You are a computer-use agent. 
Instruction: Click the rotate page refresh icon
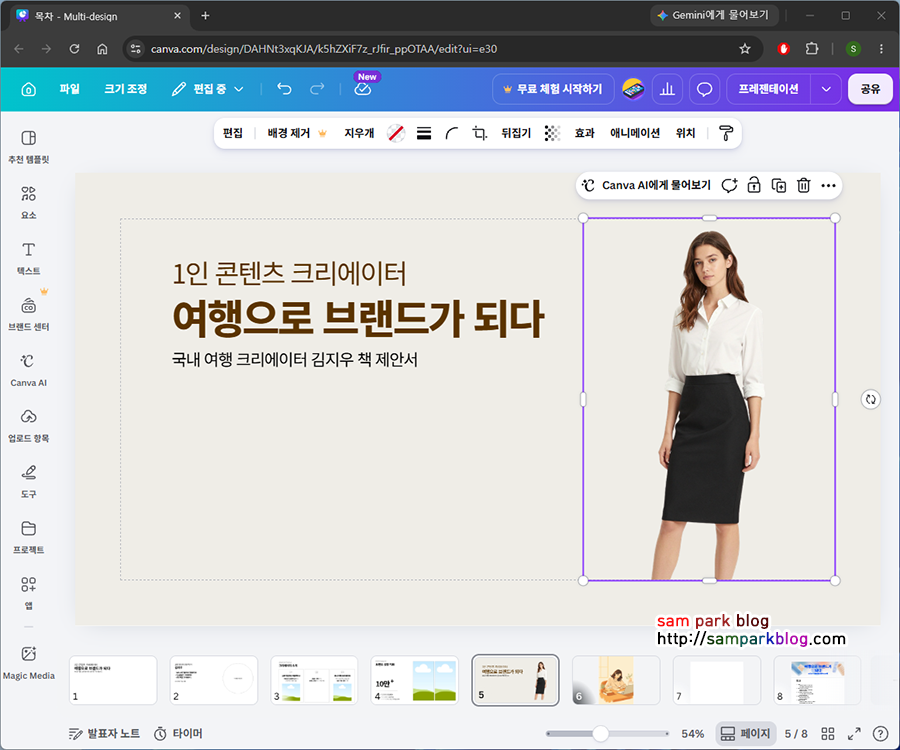[x=871, y=399]
